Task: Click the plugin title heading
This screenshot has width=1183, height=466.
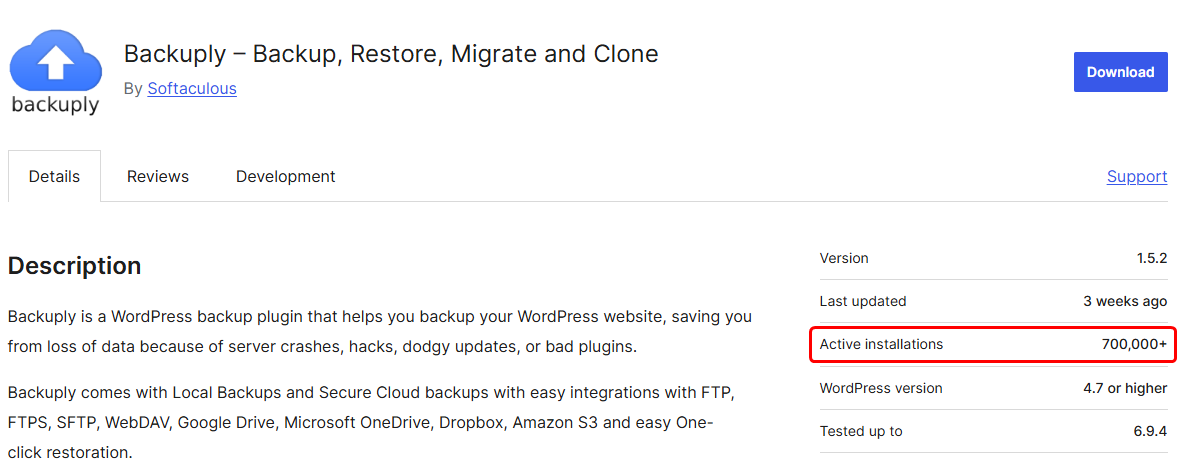Action: (x=390, y=54)
